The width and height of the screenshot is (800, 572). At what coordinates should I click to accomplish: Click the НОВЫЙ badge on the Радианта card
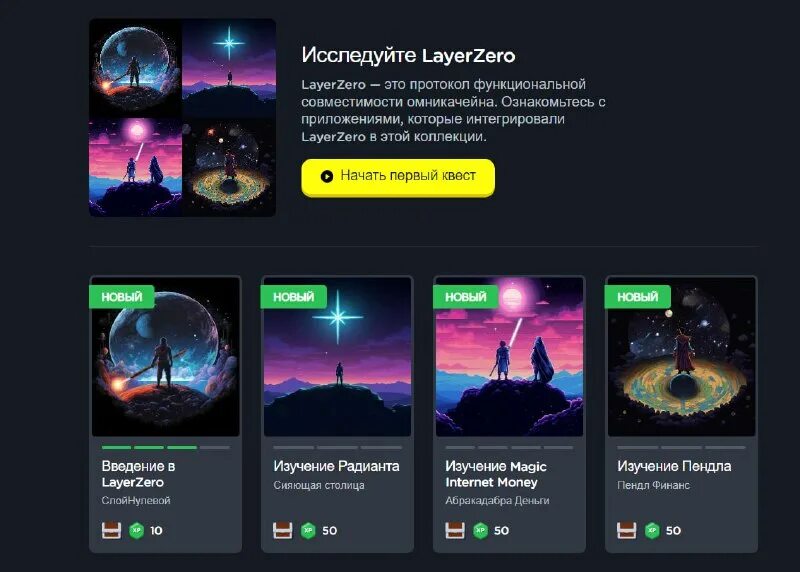pyautogui.click(x=293, y=296)
